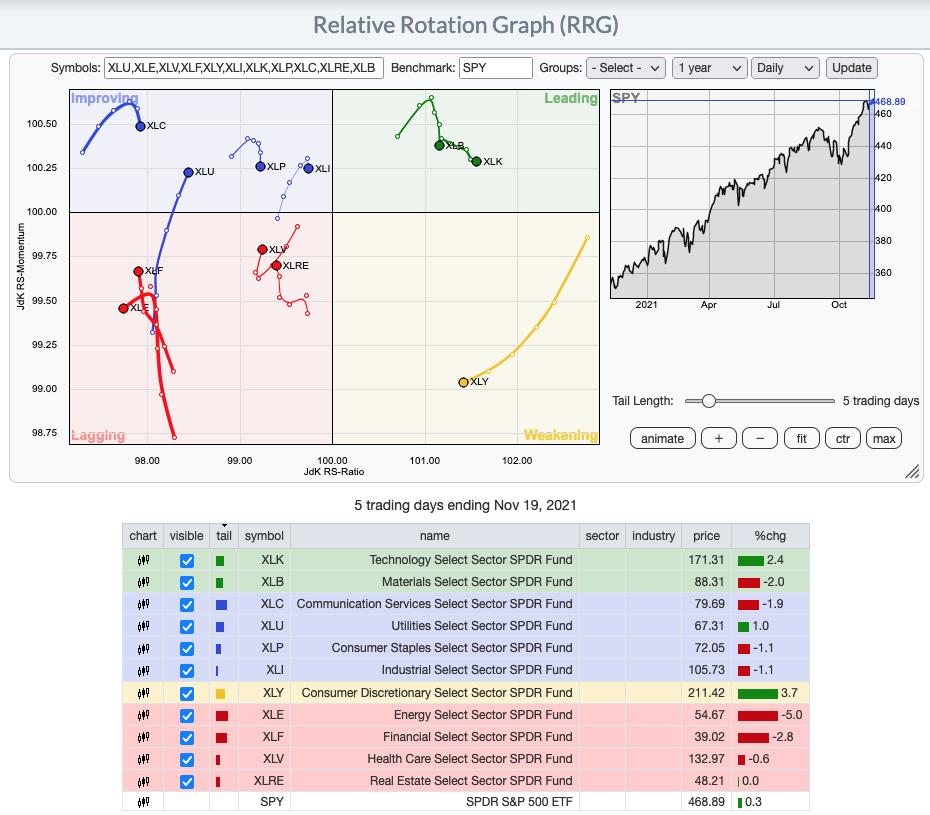Uncheck XLE visible checkbox

[x=187, y=715]
